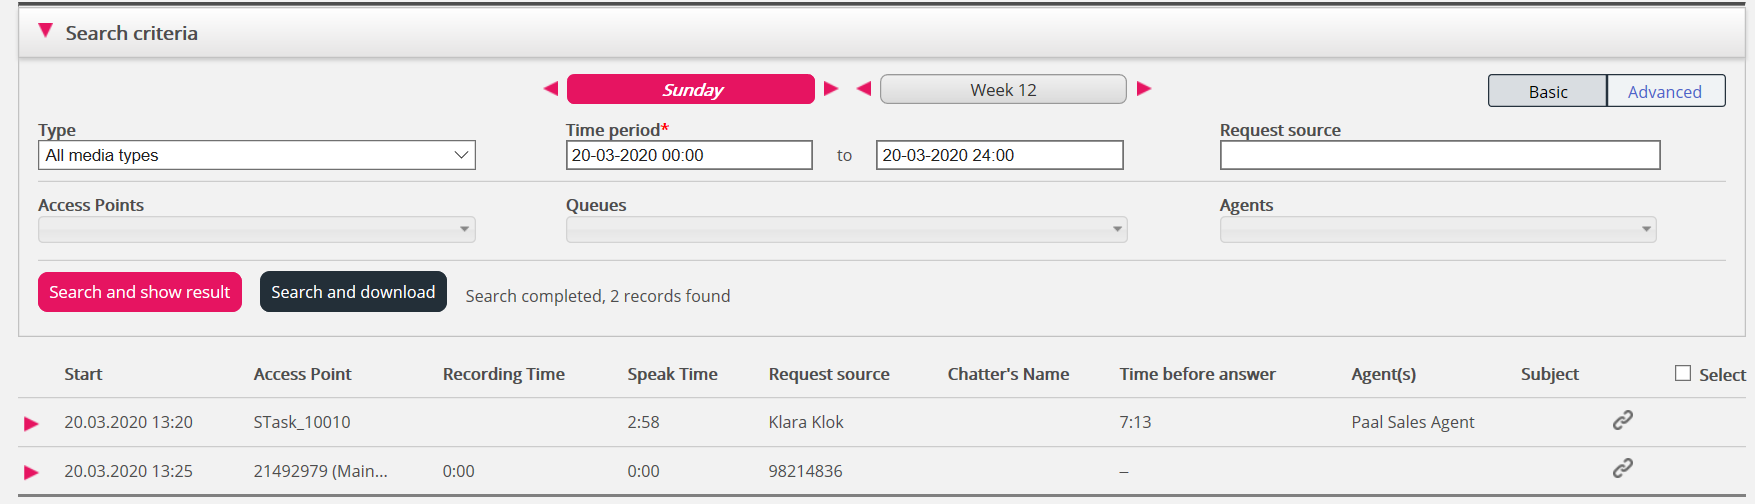This screenshot has width=1755, height=504.
Task: Expand the Access Points dropdown
Action: coord(256,230)
